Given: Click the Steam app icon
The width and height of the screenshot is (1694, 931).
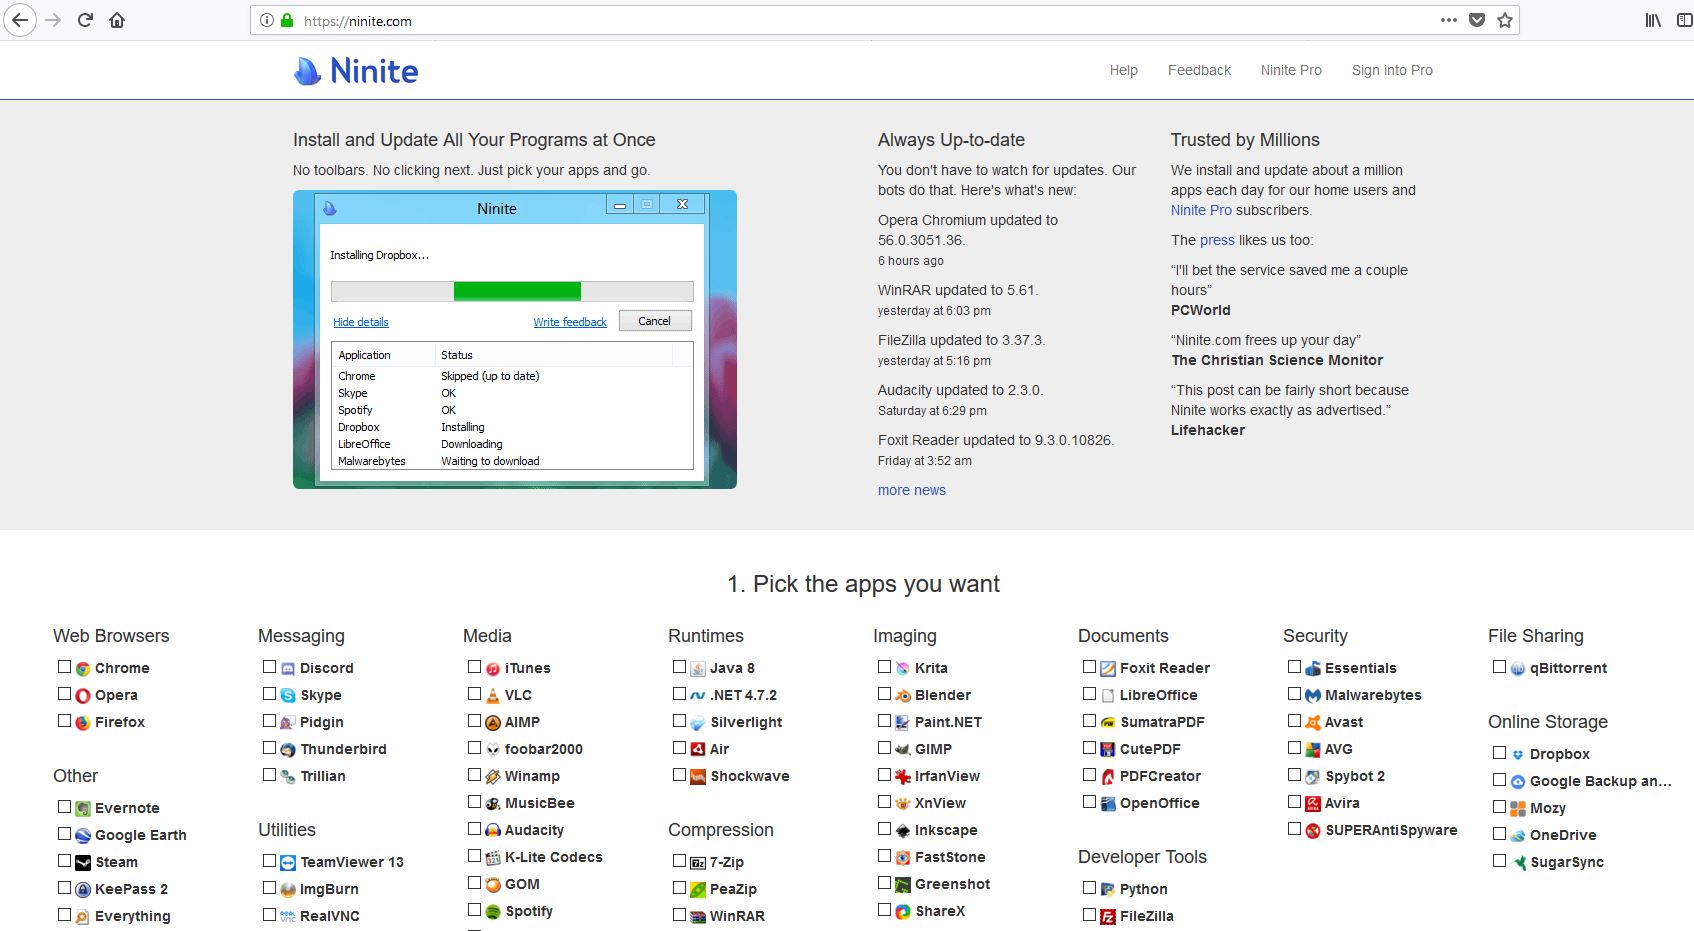Looking at the screenshot, I should pyautogui.click(x=83, y=862).
